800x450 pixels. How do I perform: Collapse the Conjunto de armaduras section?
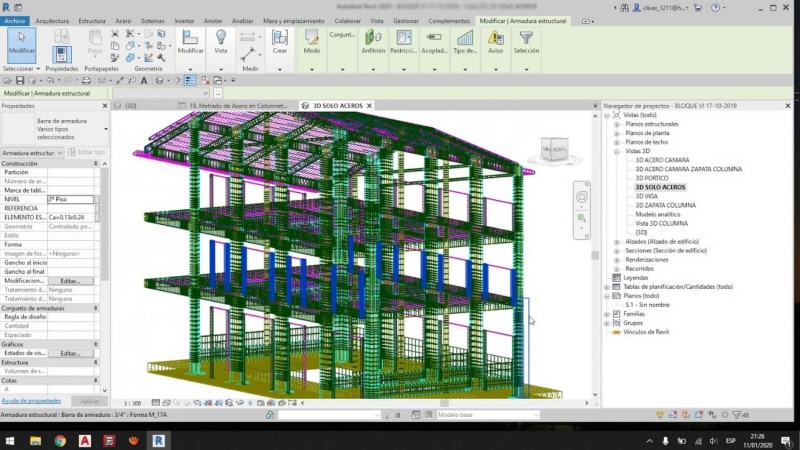pyautogui.click(x=95, y=308)
